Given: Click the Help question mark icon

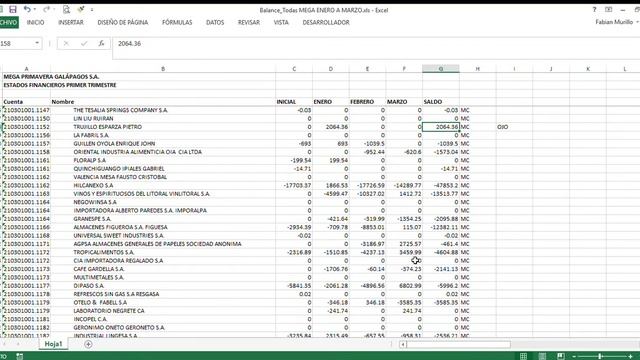Looking at the screenshot, I should 594,9.
